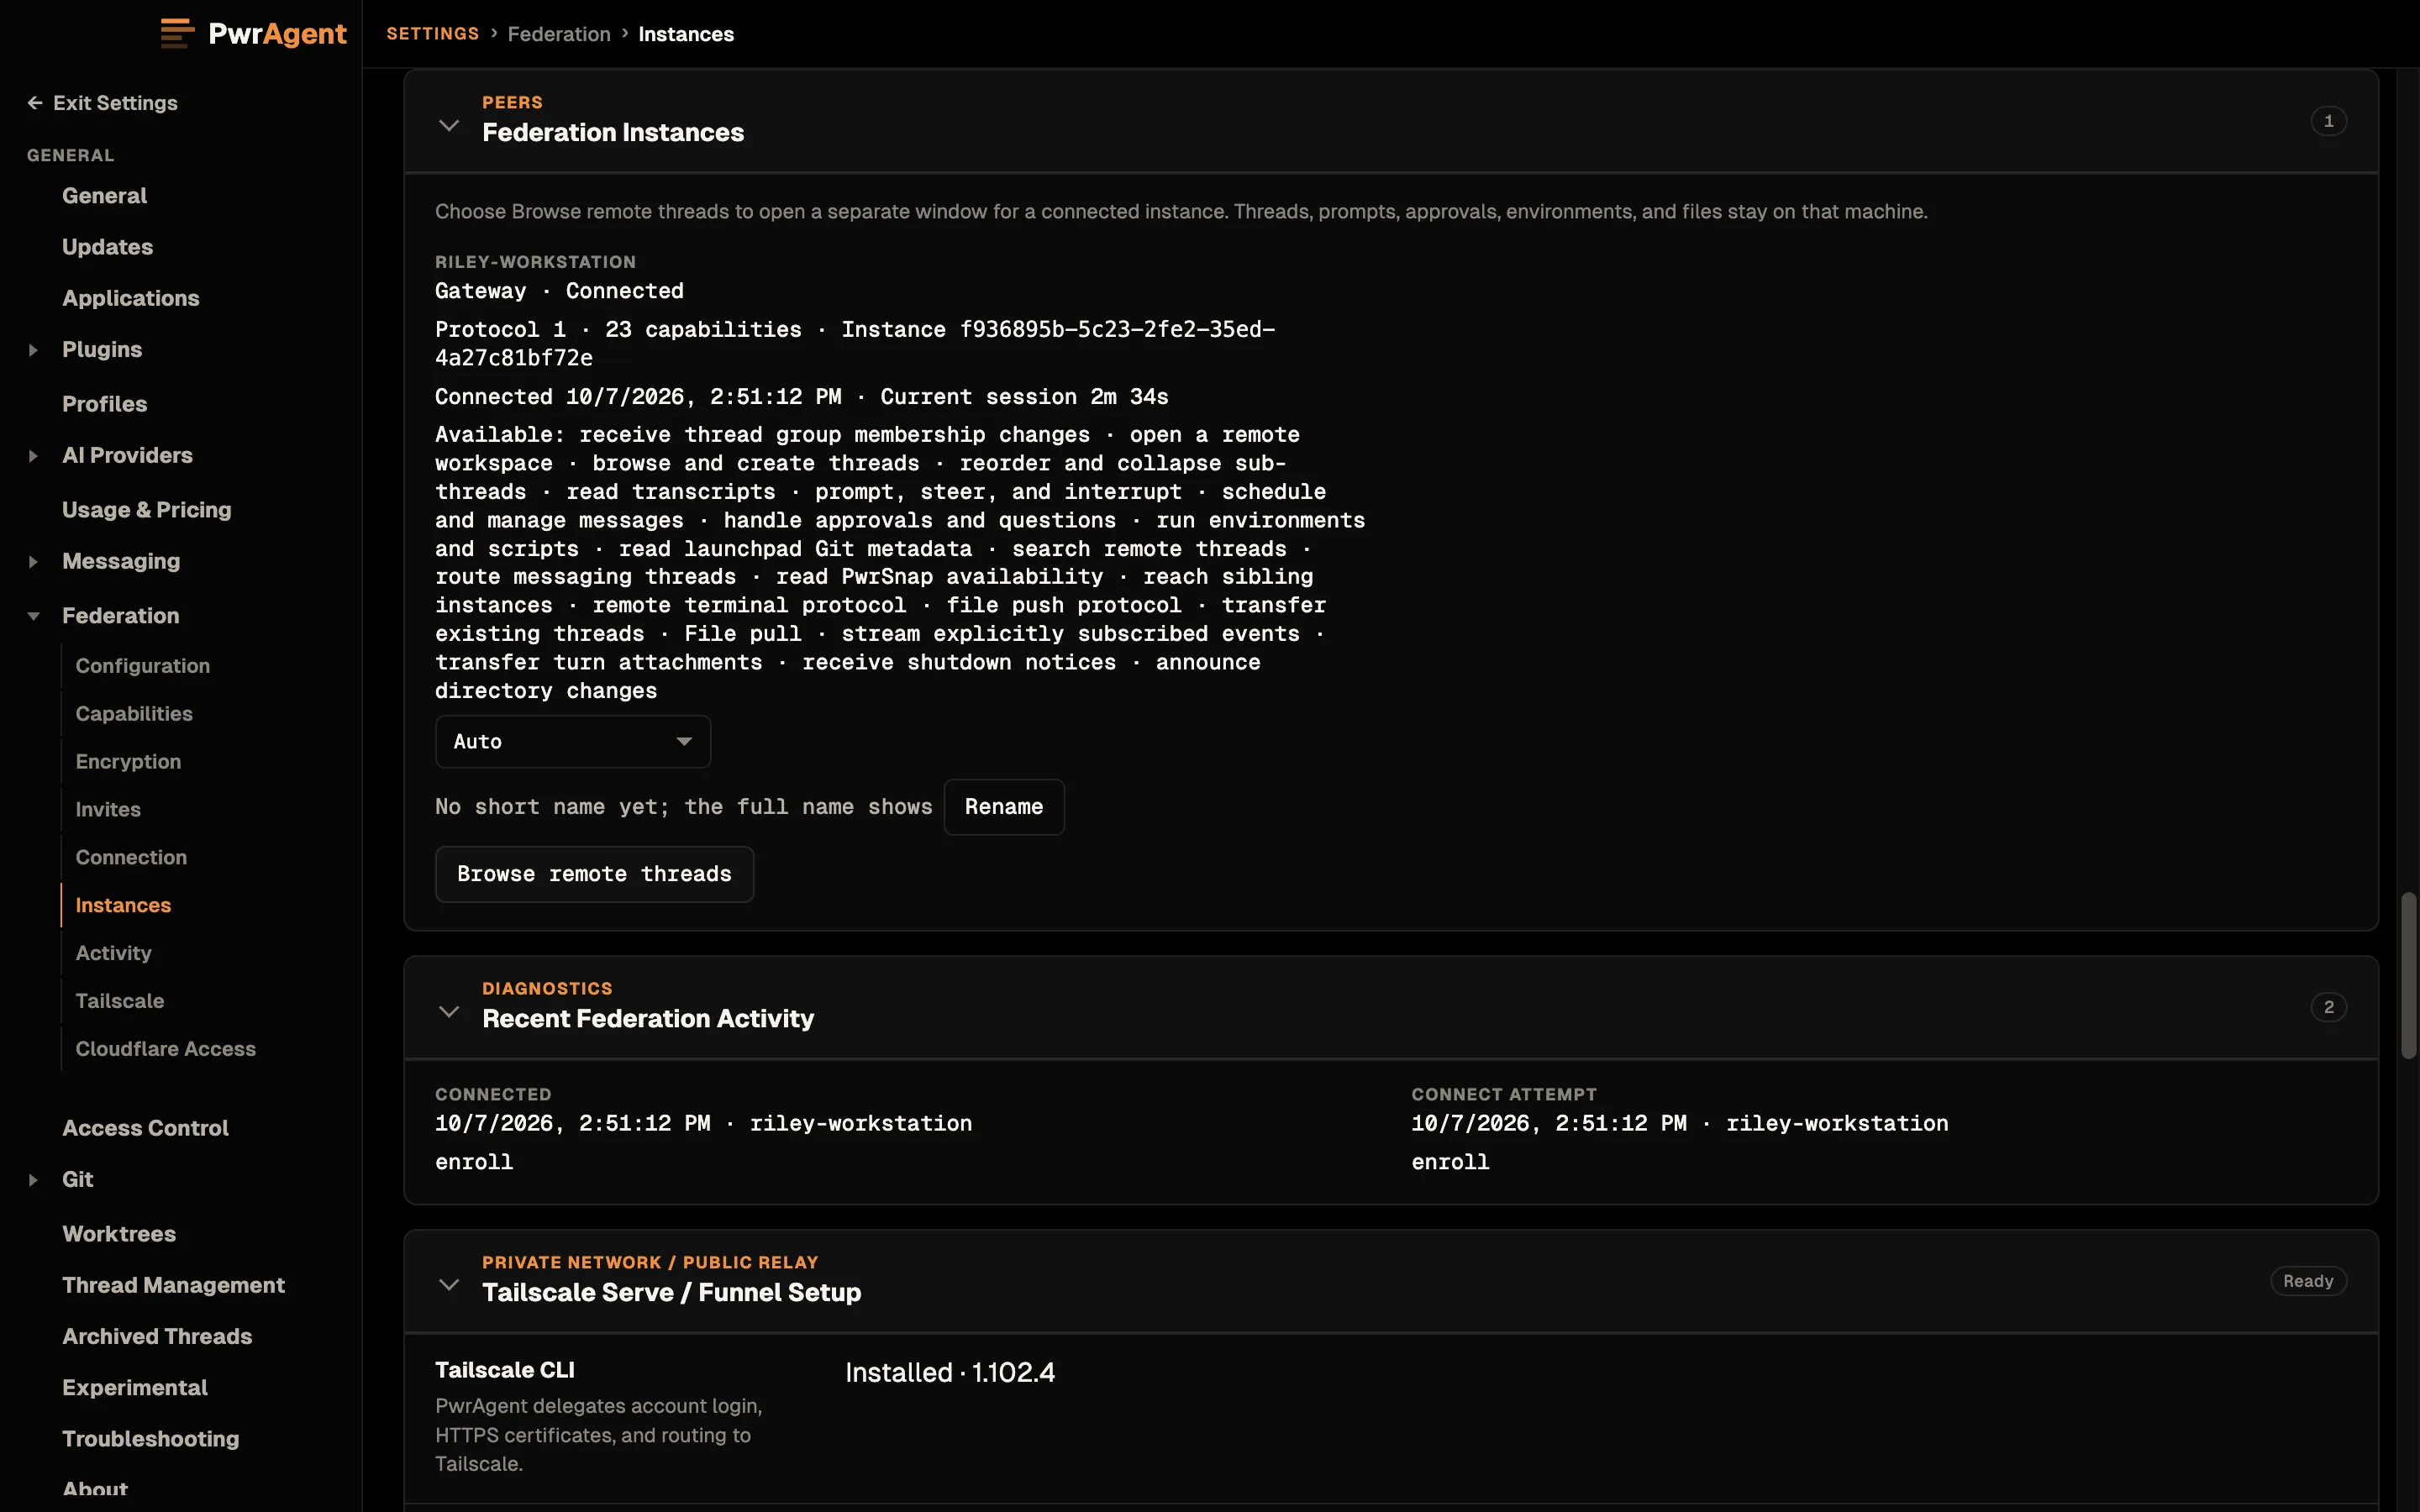Select Activity under Federation
Screen dimensions: 2420x1512
pos(113,954)
